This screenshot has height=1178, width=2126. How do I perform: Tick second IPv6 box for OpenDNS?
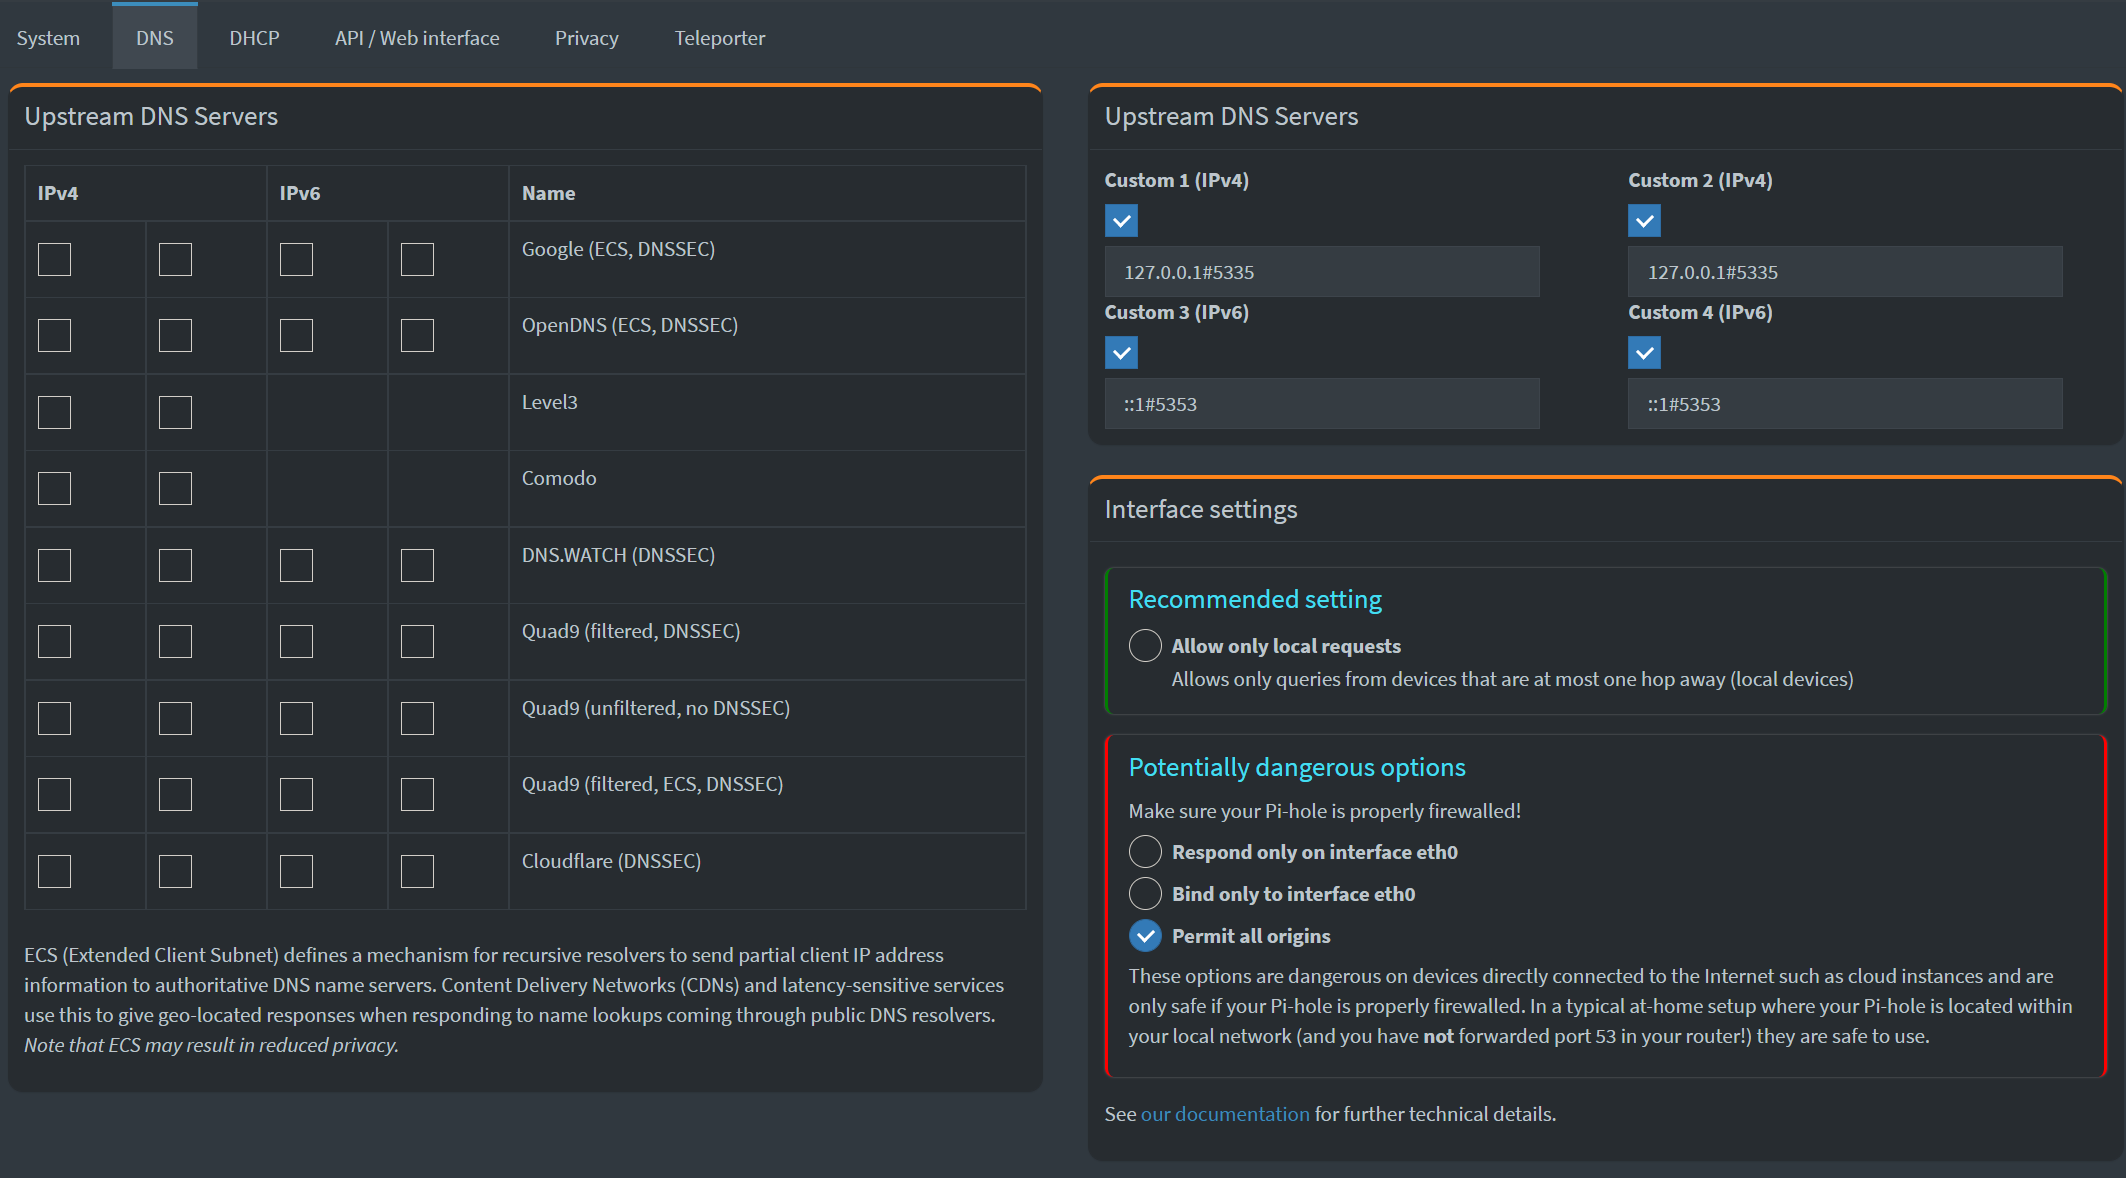417,335
